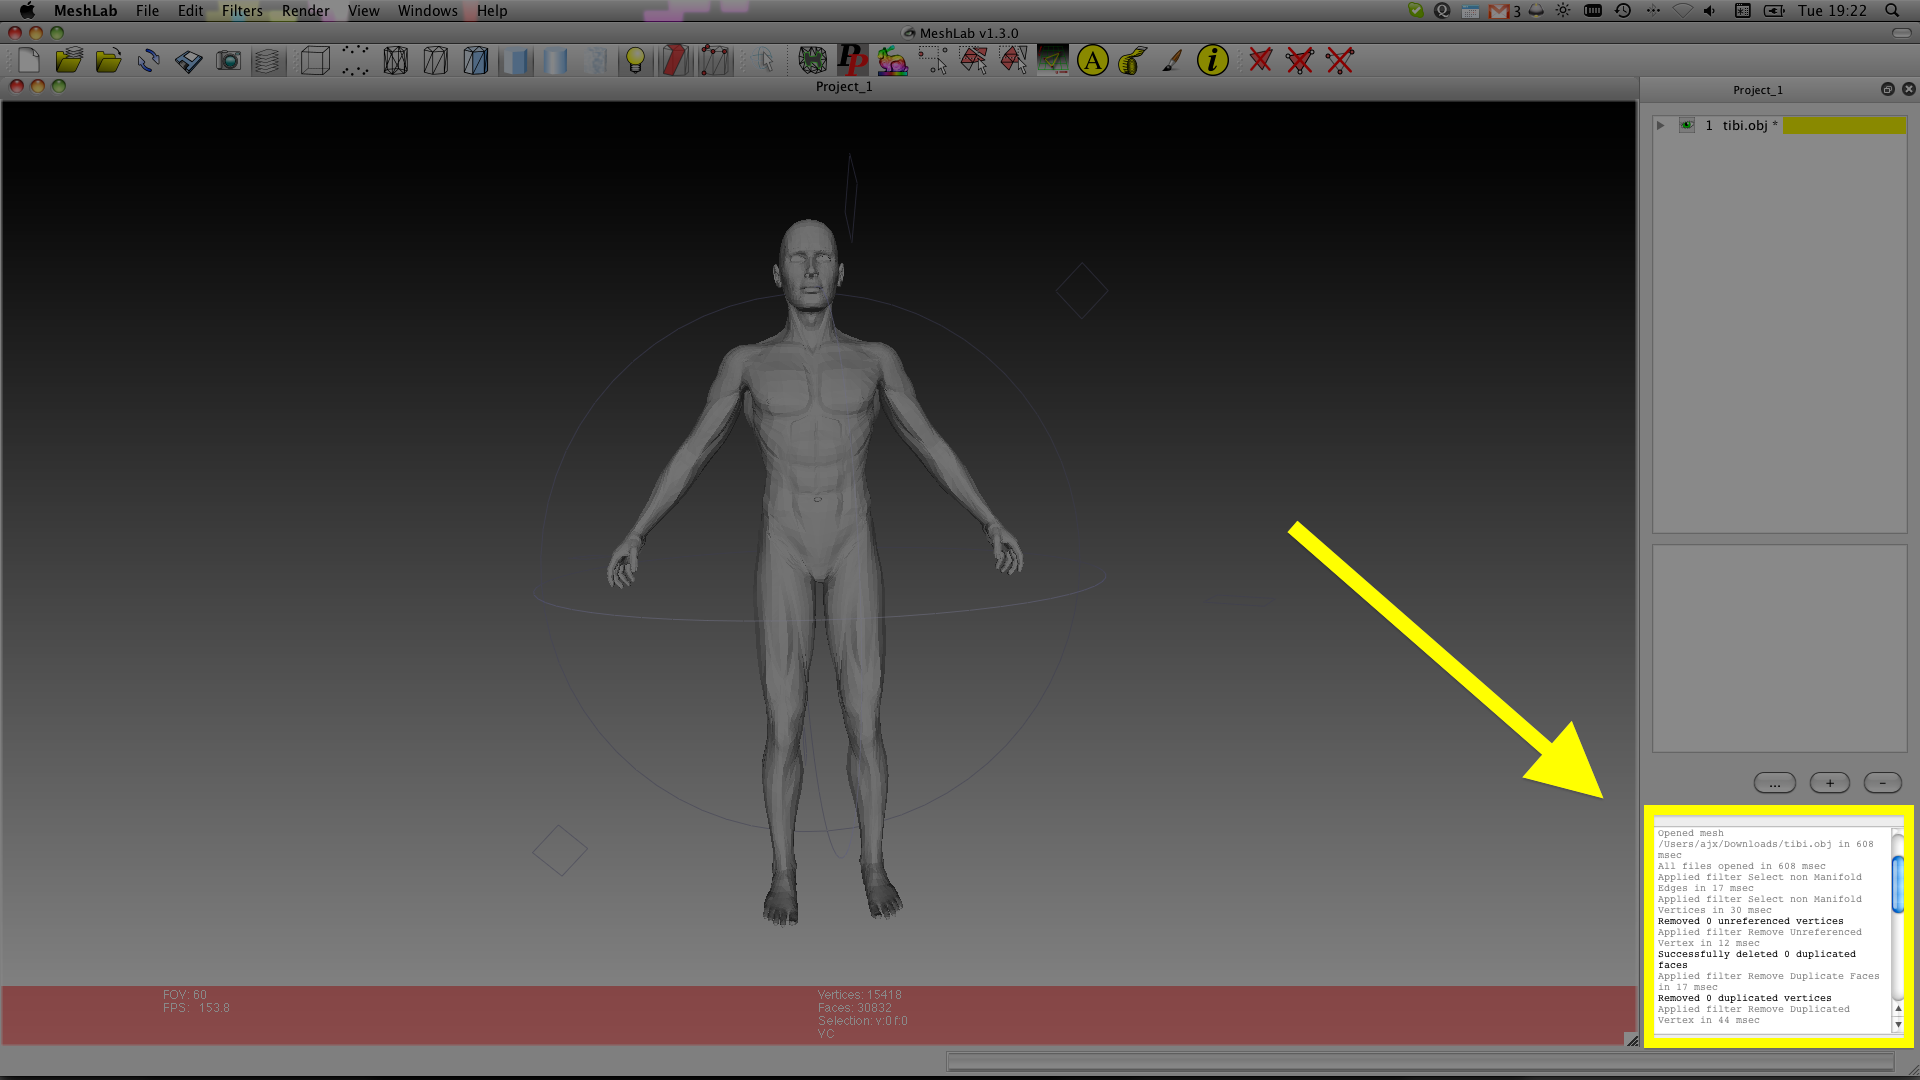
Task: Click the plus button in layer panel
Action: click(1829, 783)
